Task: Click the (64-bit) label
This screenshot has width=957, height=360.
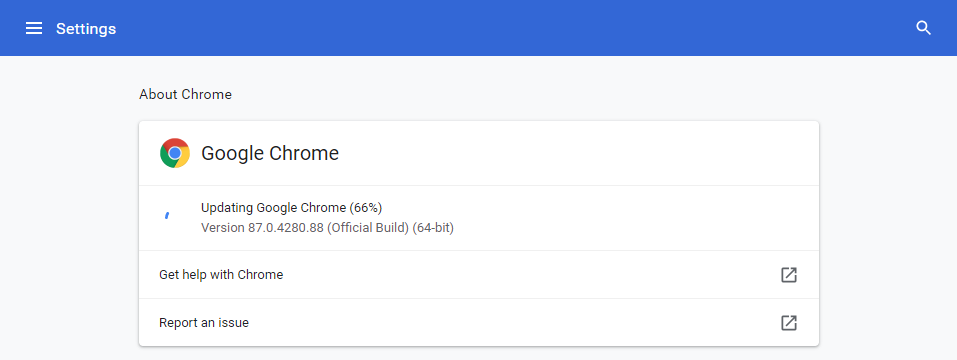Action: (x=433, y=228)
